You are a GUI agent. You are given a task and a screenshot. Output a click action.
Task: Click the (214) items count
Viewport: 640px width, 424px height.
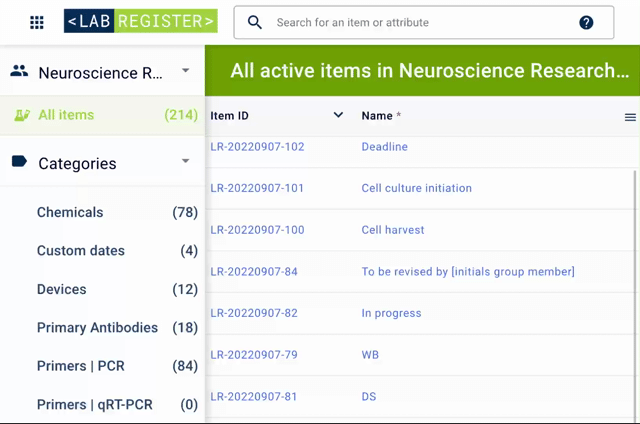tap(181, 115)
